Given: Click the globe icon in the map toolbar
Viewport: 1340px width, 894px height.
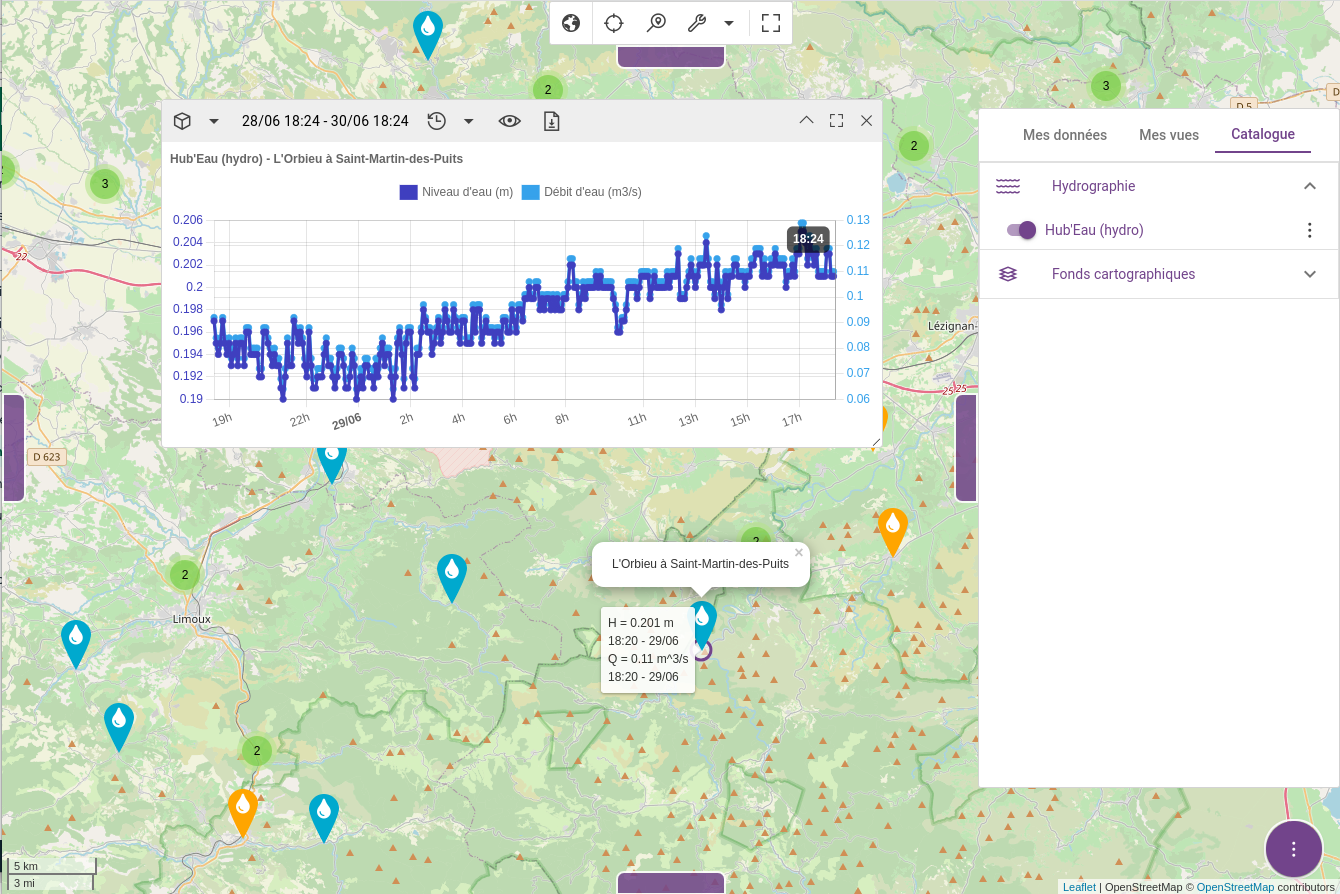Looking at the screenshot, I should 571,23.
